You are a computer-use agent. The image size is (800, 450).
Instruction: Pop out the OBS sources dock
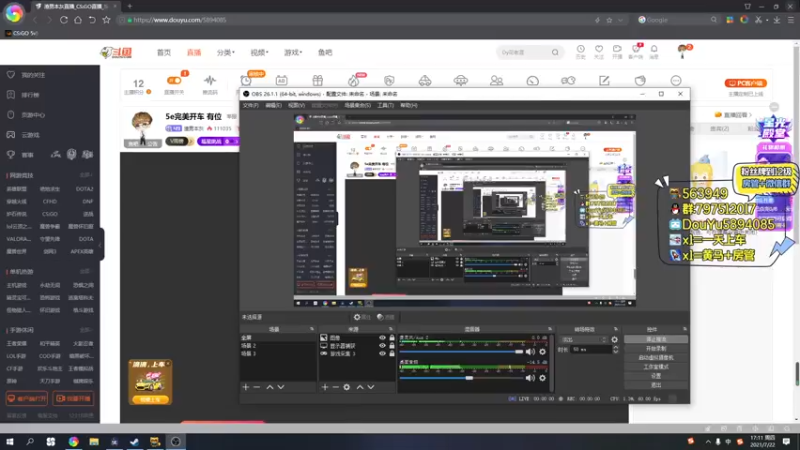391,329
